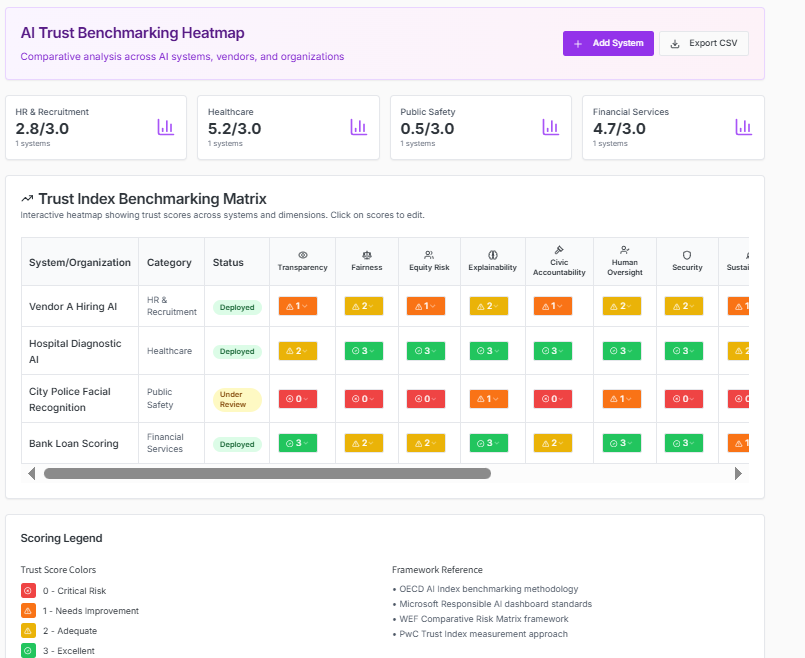Click the Fairness scales icon in the matrix header

pyautogui.click(x=366, y=254)
